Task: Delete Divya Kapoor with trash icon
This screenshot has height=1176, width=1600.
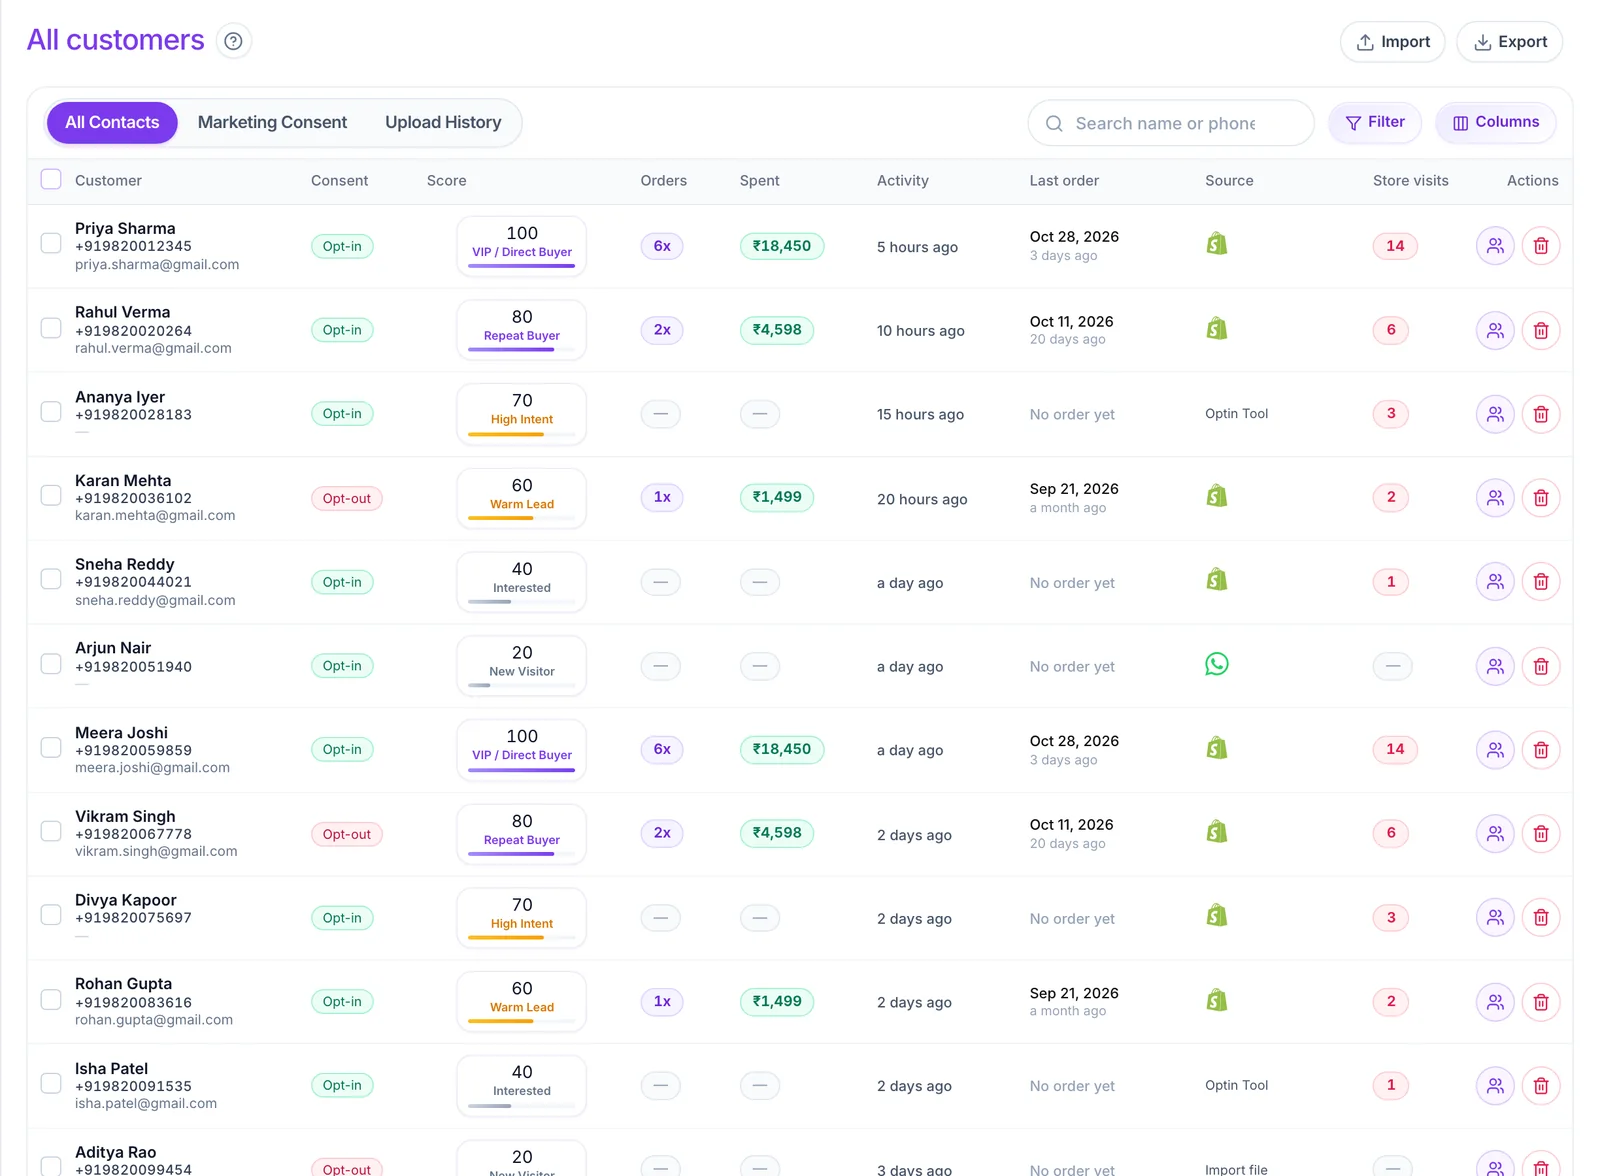Action: tap(1541, 918)
